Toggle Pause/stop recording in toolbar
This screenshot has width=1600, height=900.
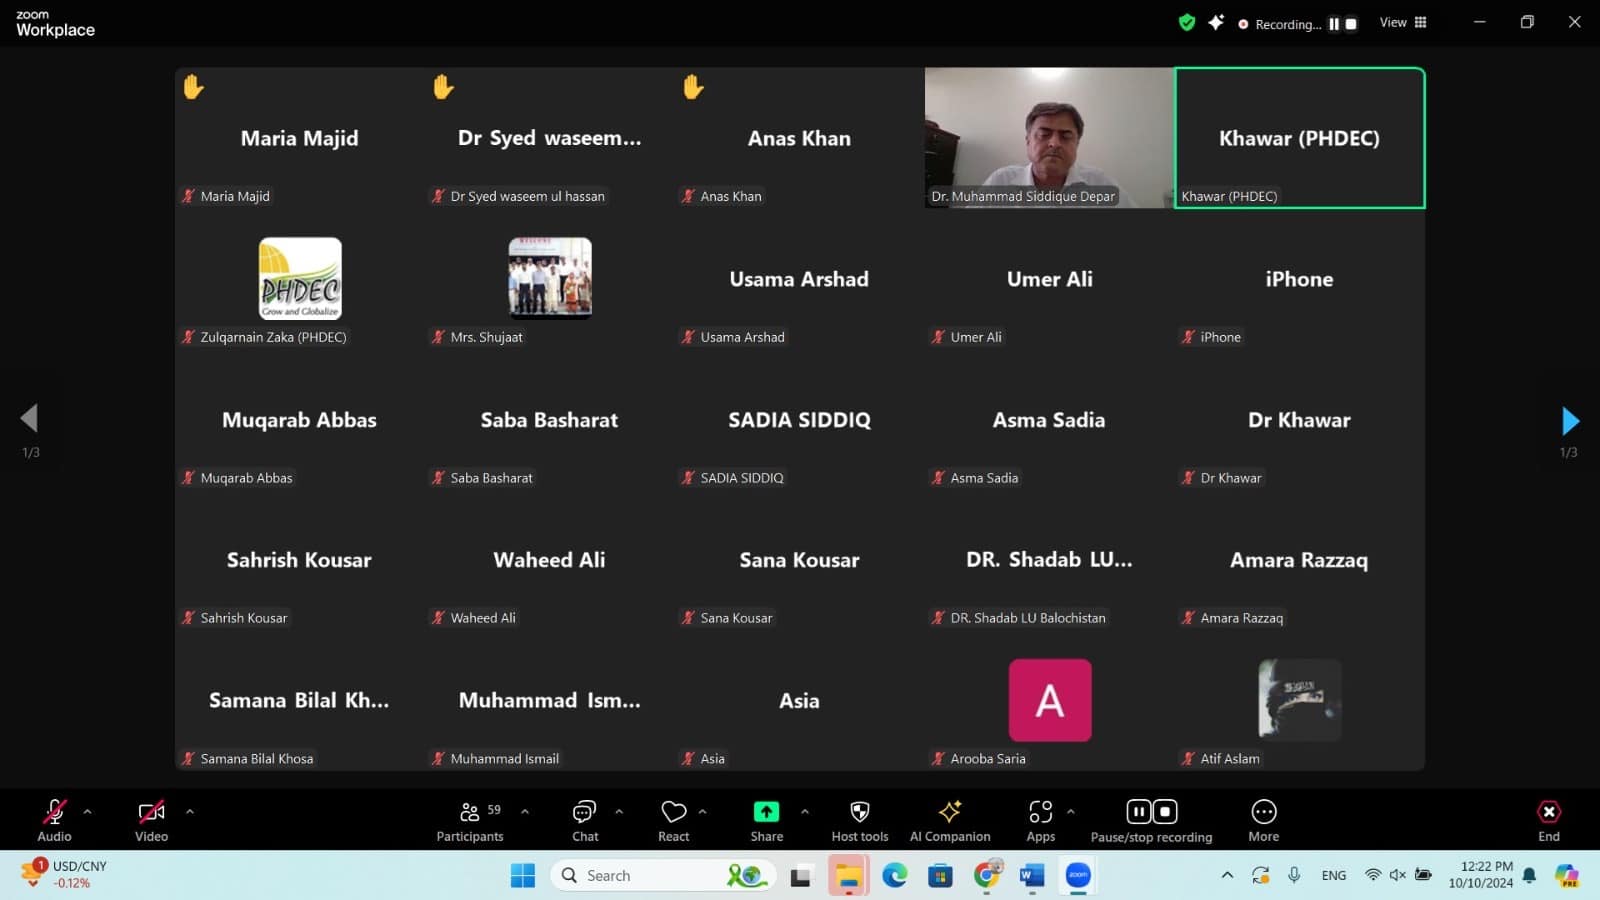[1151, 820]
